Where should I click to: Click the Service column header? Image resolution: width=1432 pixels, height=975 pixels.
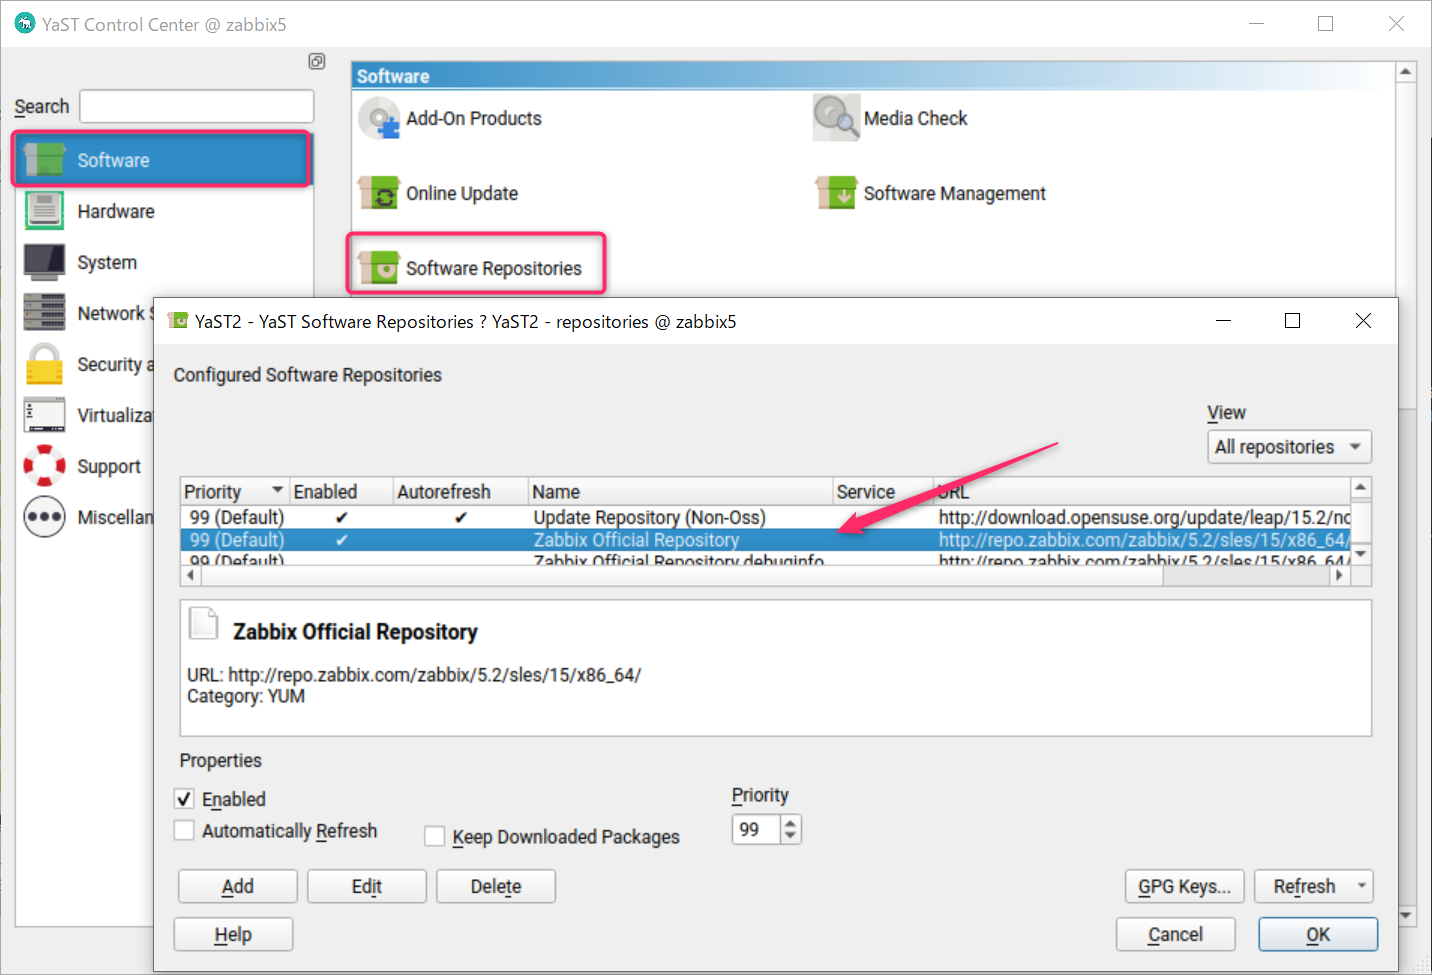click(x=882, y=491)
